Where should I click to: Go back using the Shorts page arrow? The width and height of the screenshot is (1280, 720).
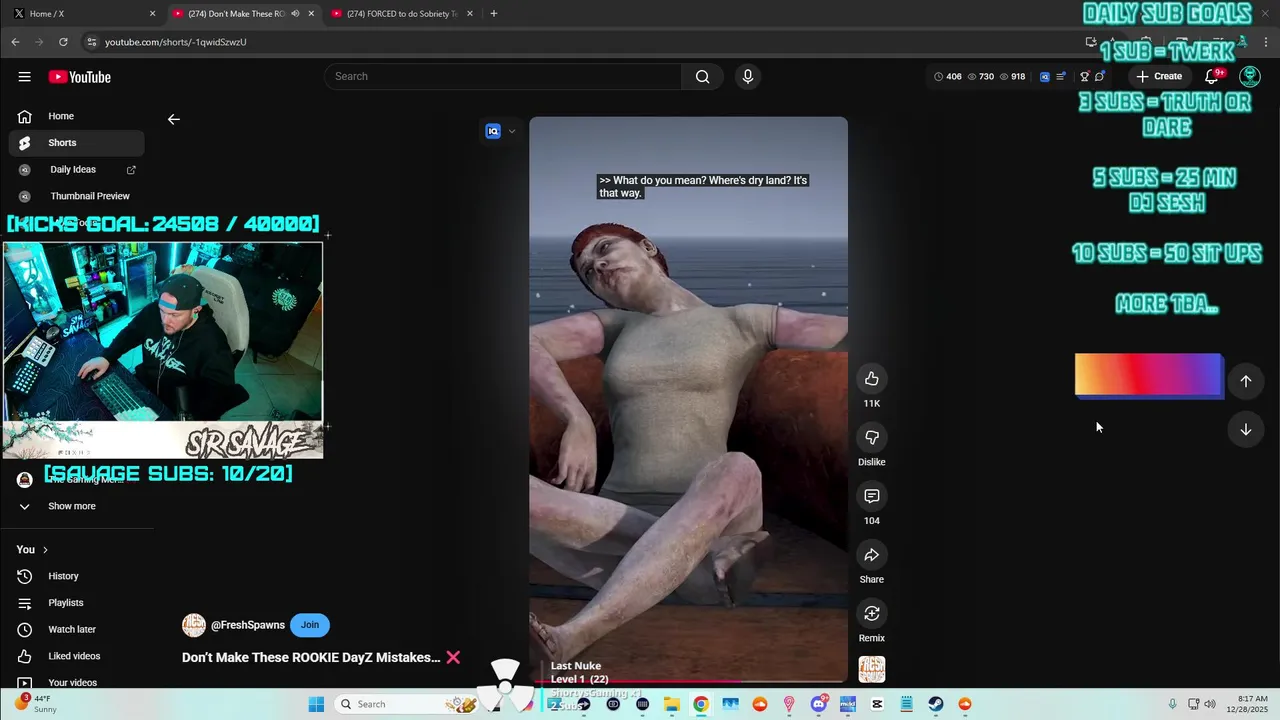click(x=174, y=119)
